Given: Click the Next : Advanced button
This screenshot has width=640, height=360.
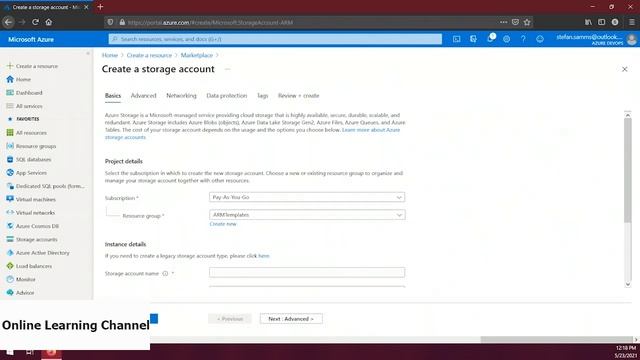Looking at the screenshot, I should pyautogui.click(x=291, y=318).
